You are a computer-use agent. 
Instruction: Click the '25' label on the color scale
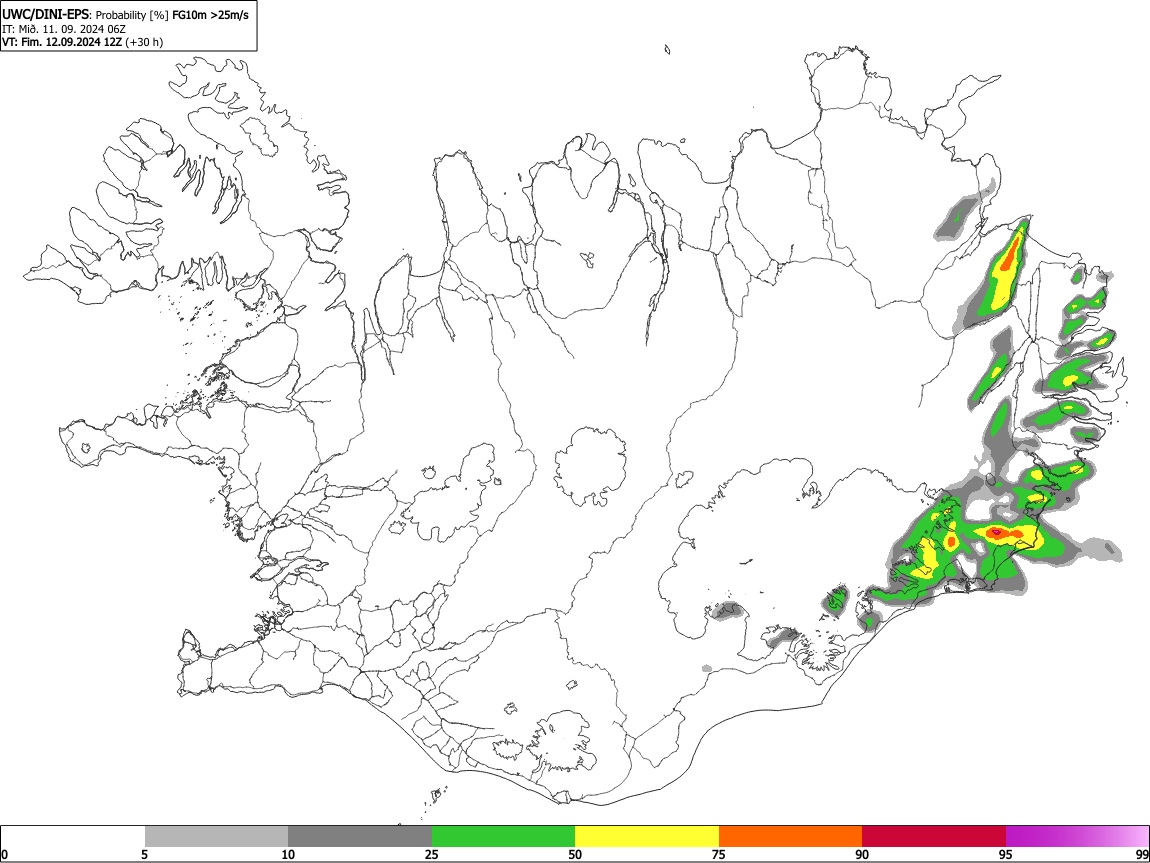click(x=432, y=854)
